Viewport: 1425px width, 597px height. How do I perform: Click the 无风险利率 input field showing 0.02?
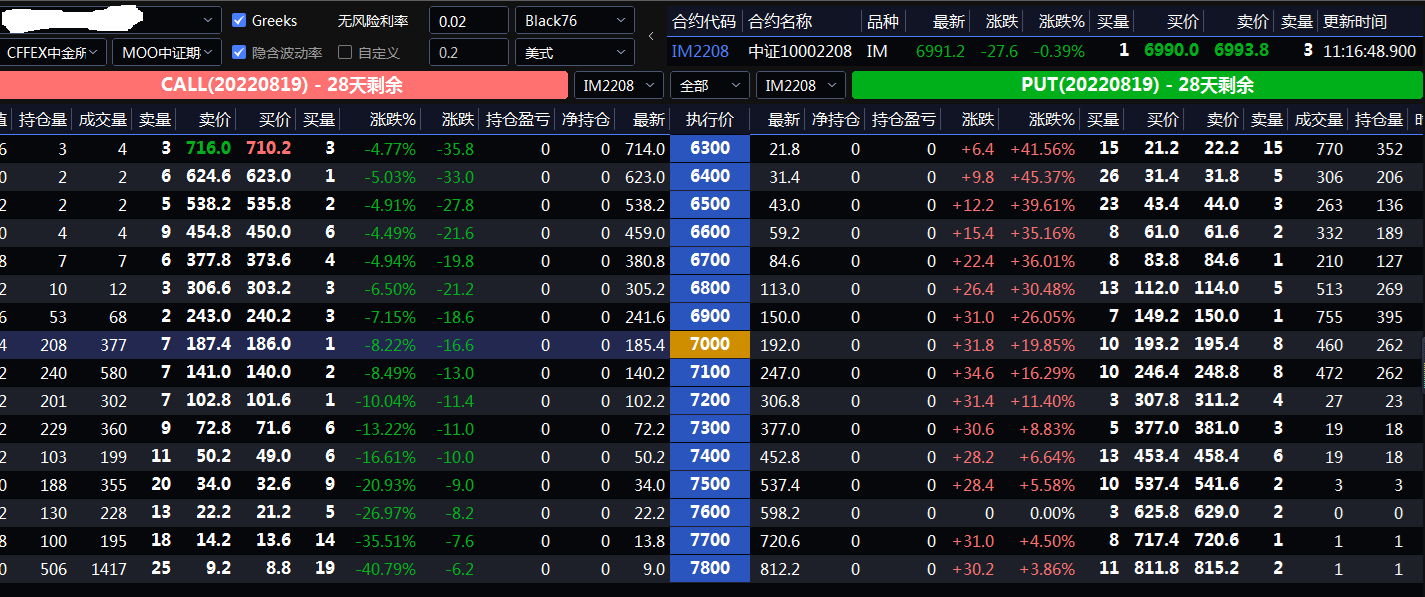click(468, 20)
